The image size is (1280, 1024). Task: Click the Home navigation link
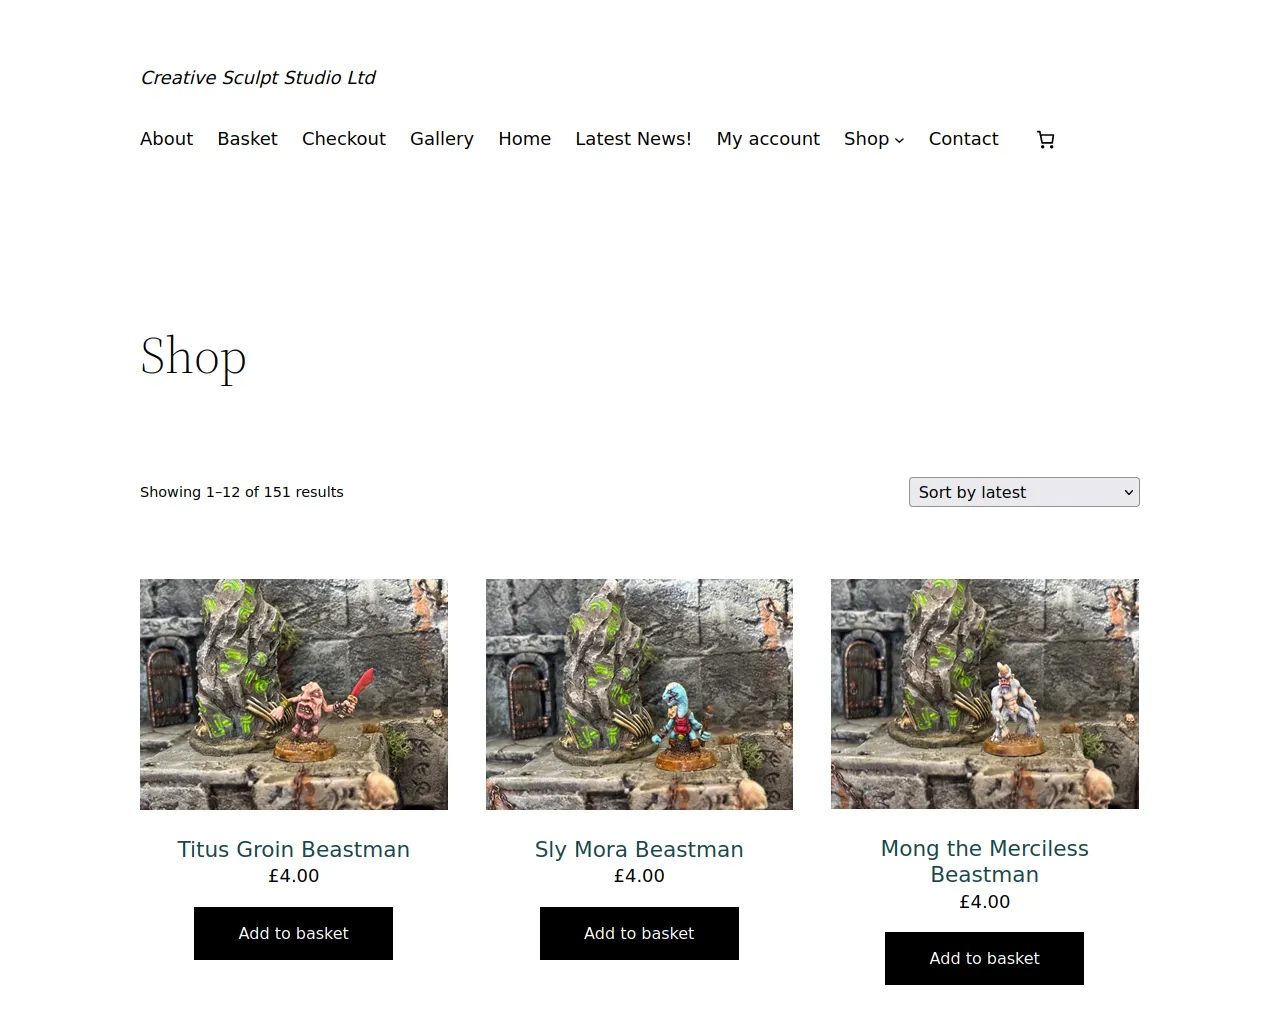click(525, 139)
